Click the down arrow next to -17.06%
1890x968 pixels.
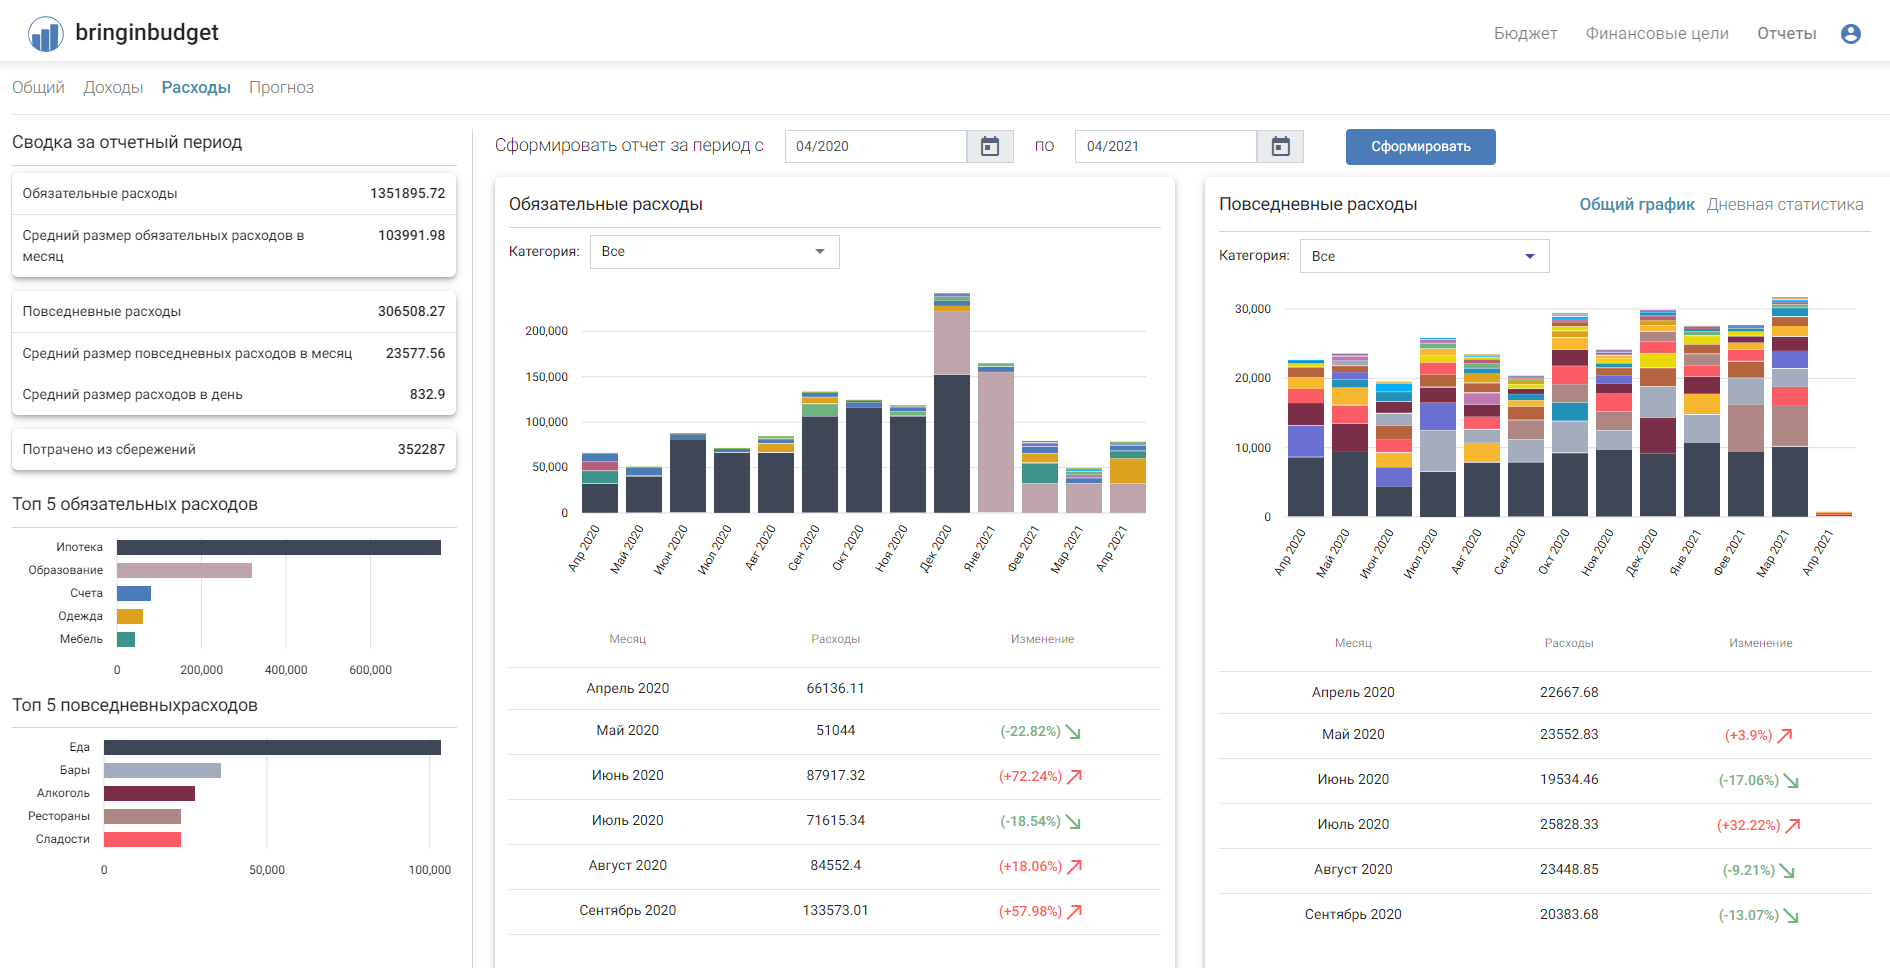[x=1791, y=781]
